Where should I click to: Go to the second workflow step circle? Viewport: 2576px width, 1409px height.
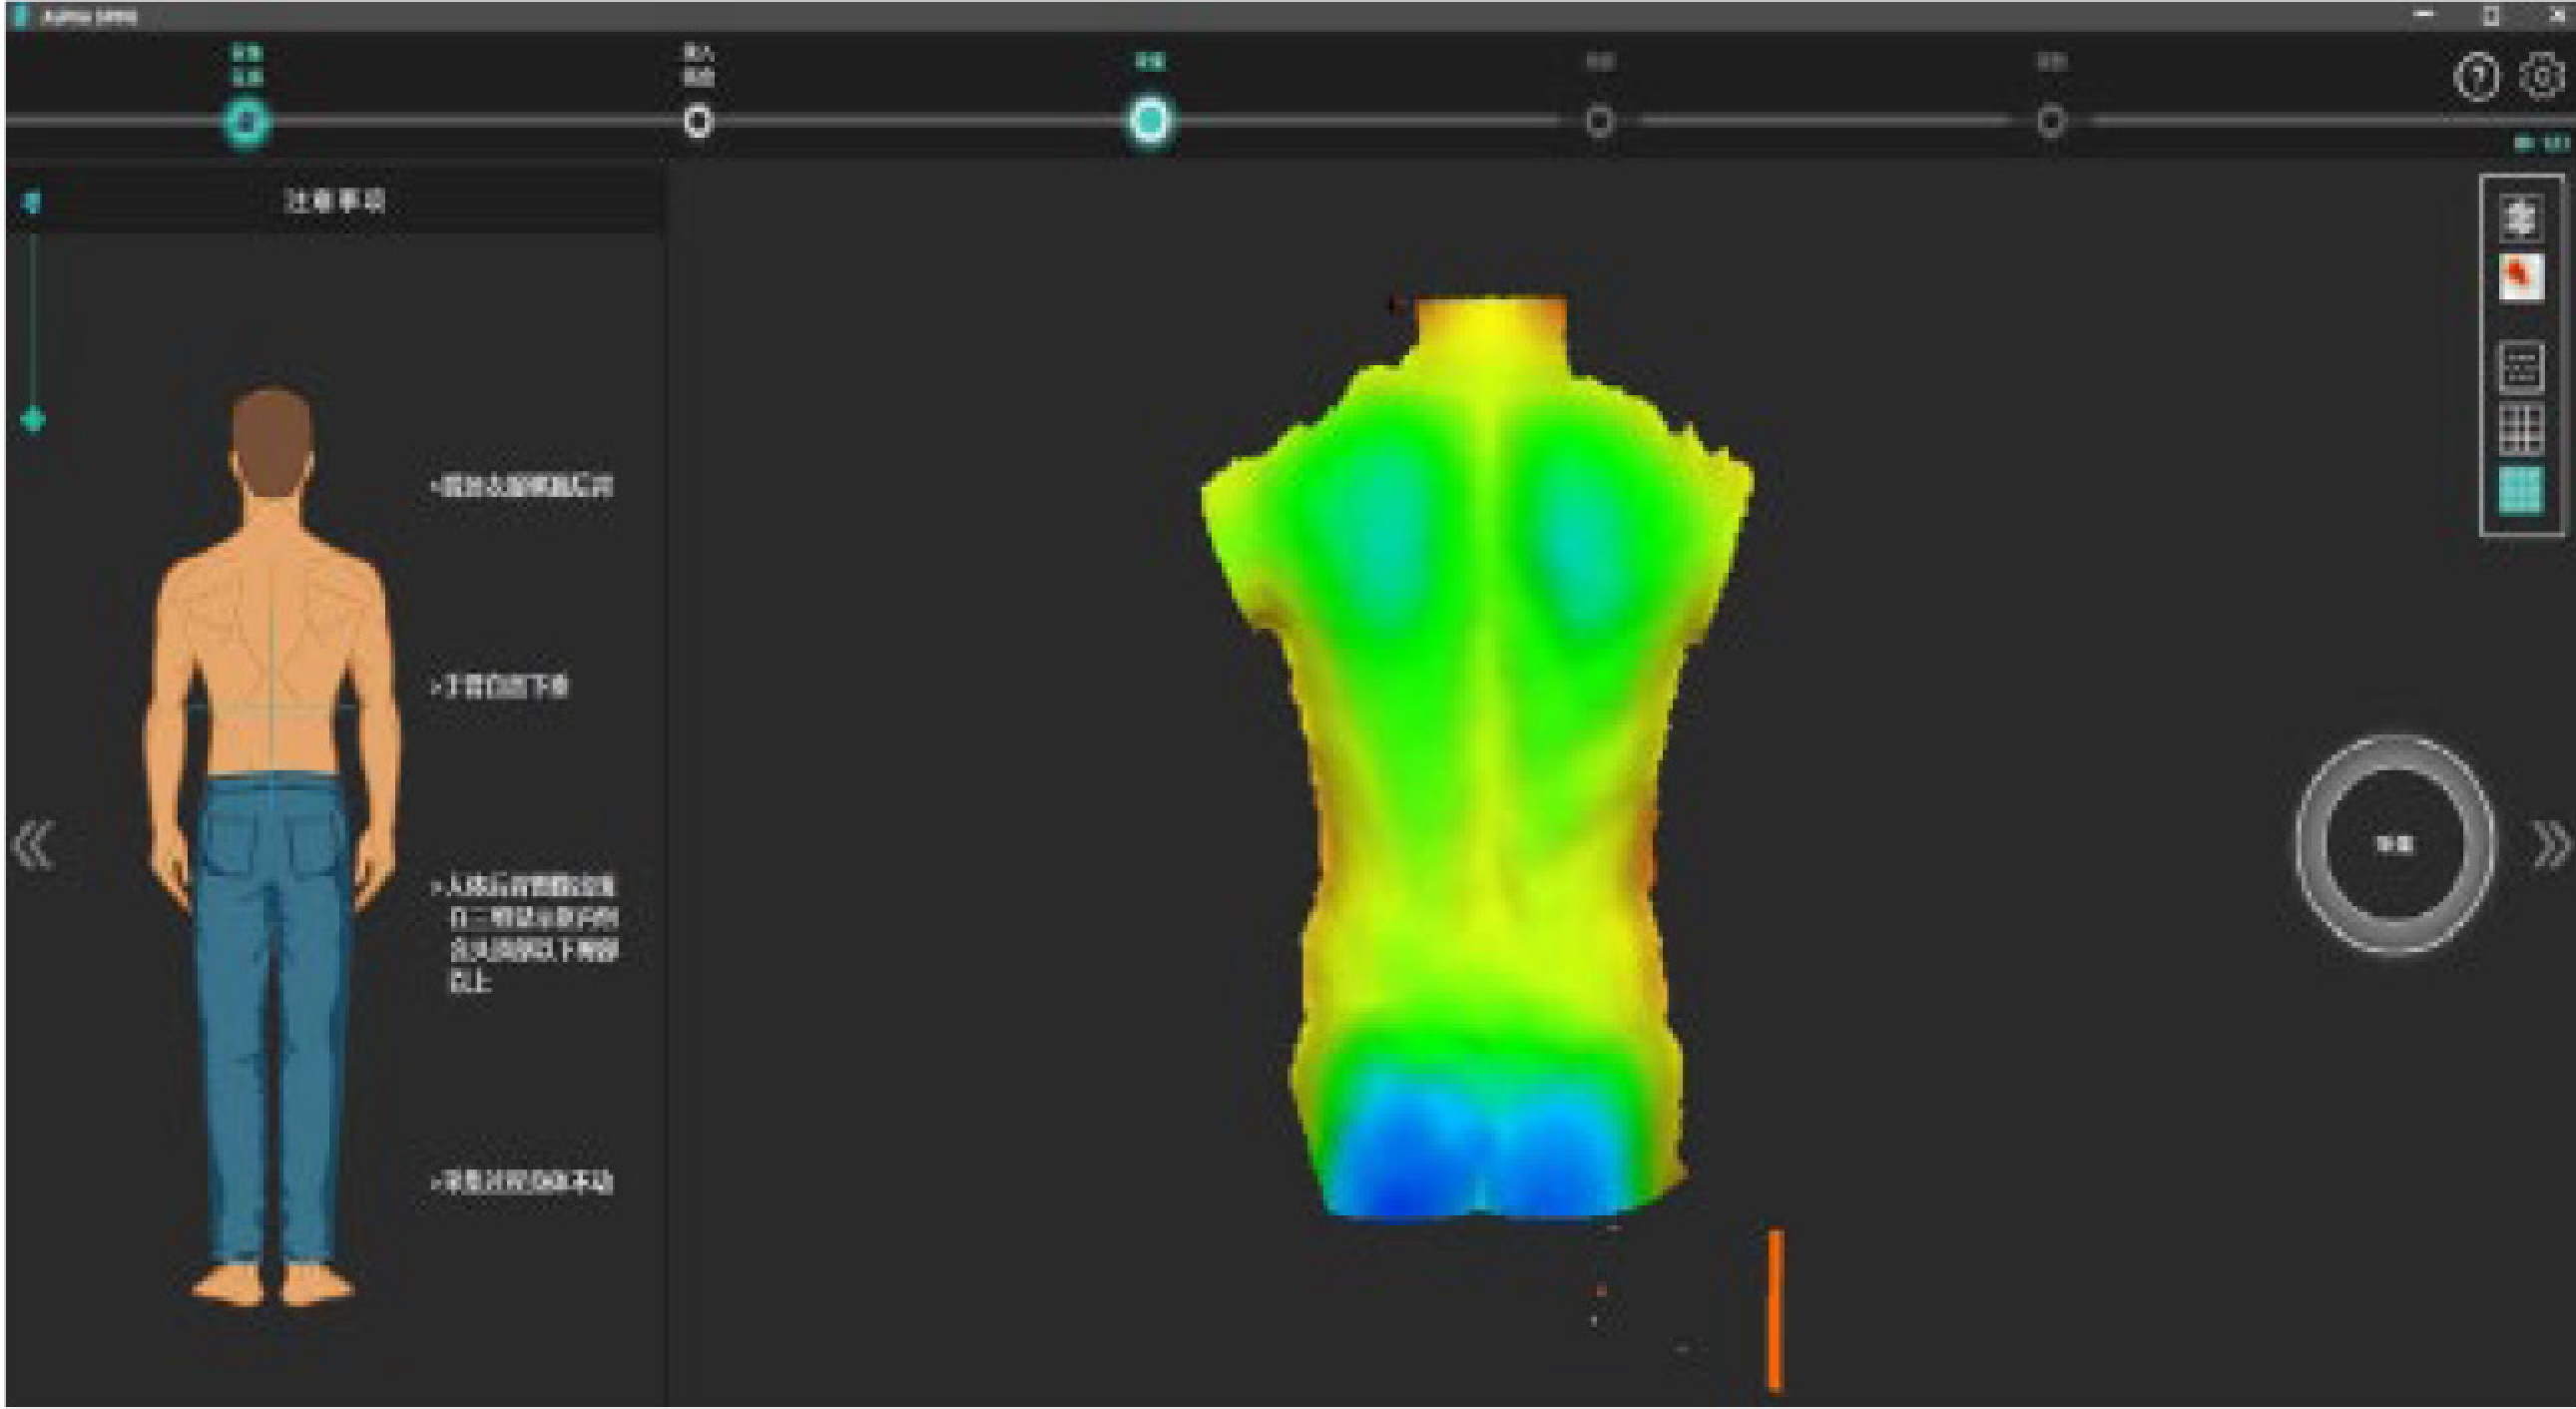tap(698, 122)
